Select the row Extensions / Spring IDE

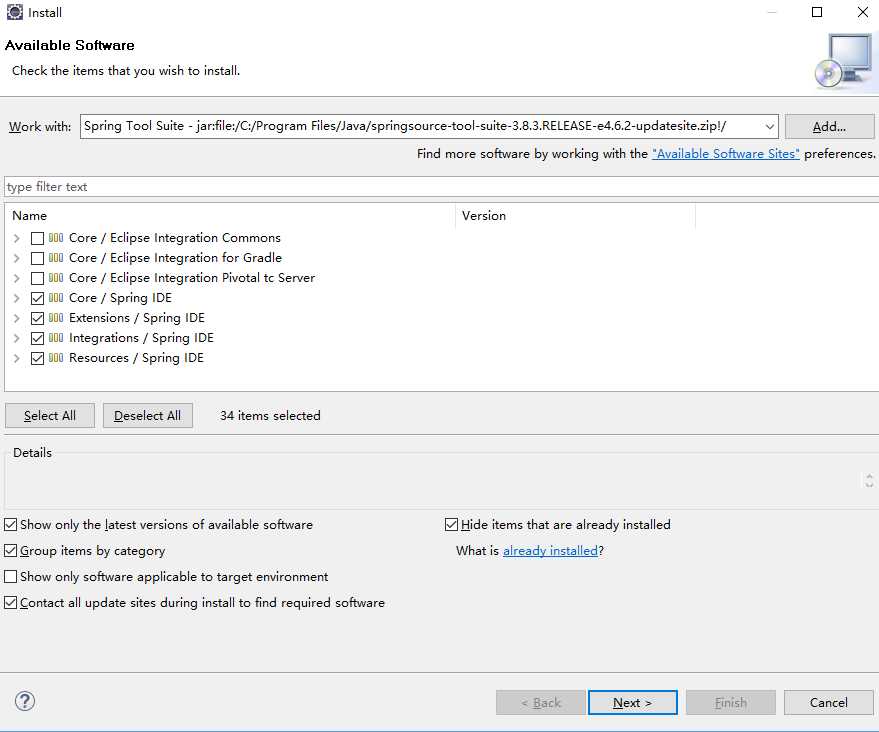136,318
